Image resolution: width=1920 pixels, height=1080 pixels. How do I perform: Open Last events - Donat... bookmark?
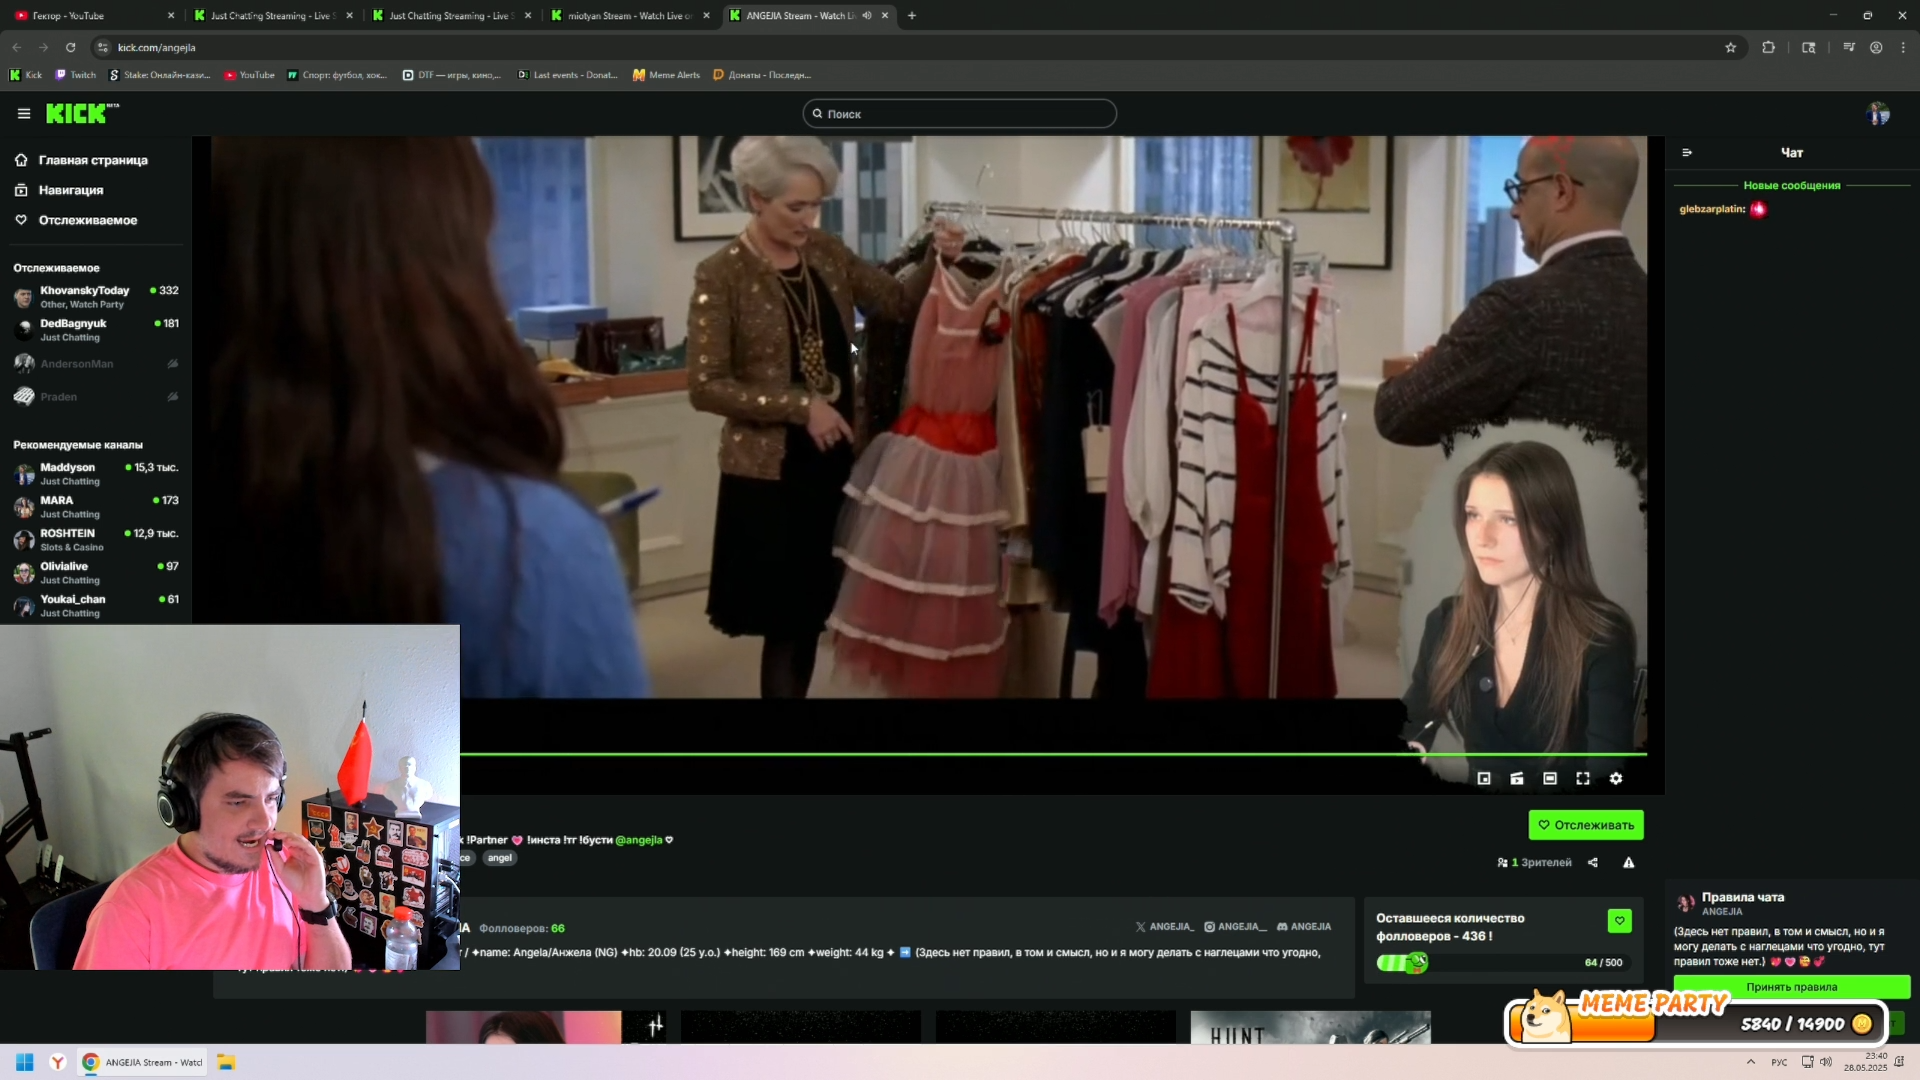[567, 75]
